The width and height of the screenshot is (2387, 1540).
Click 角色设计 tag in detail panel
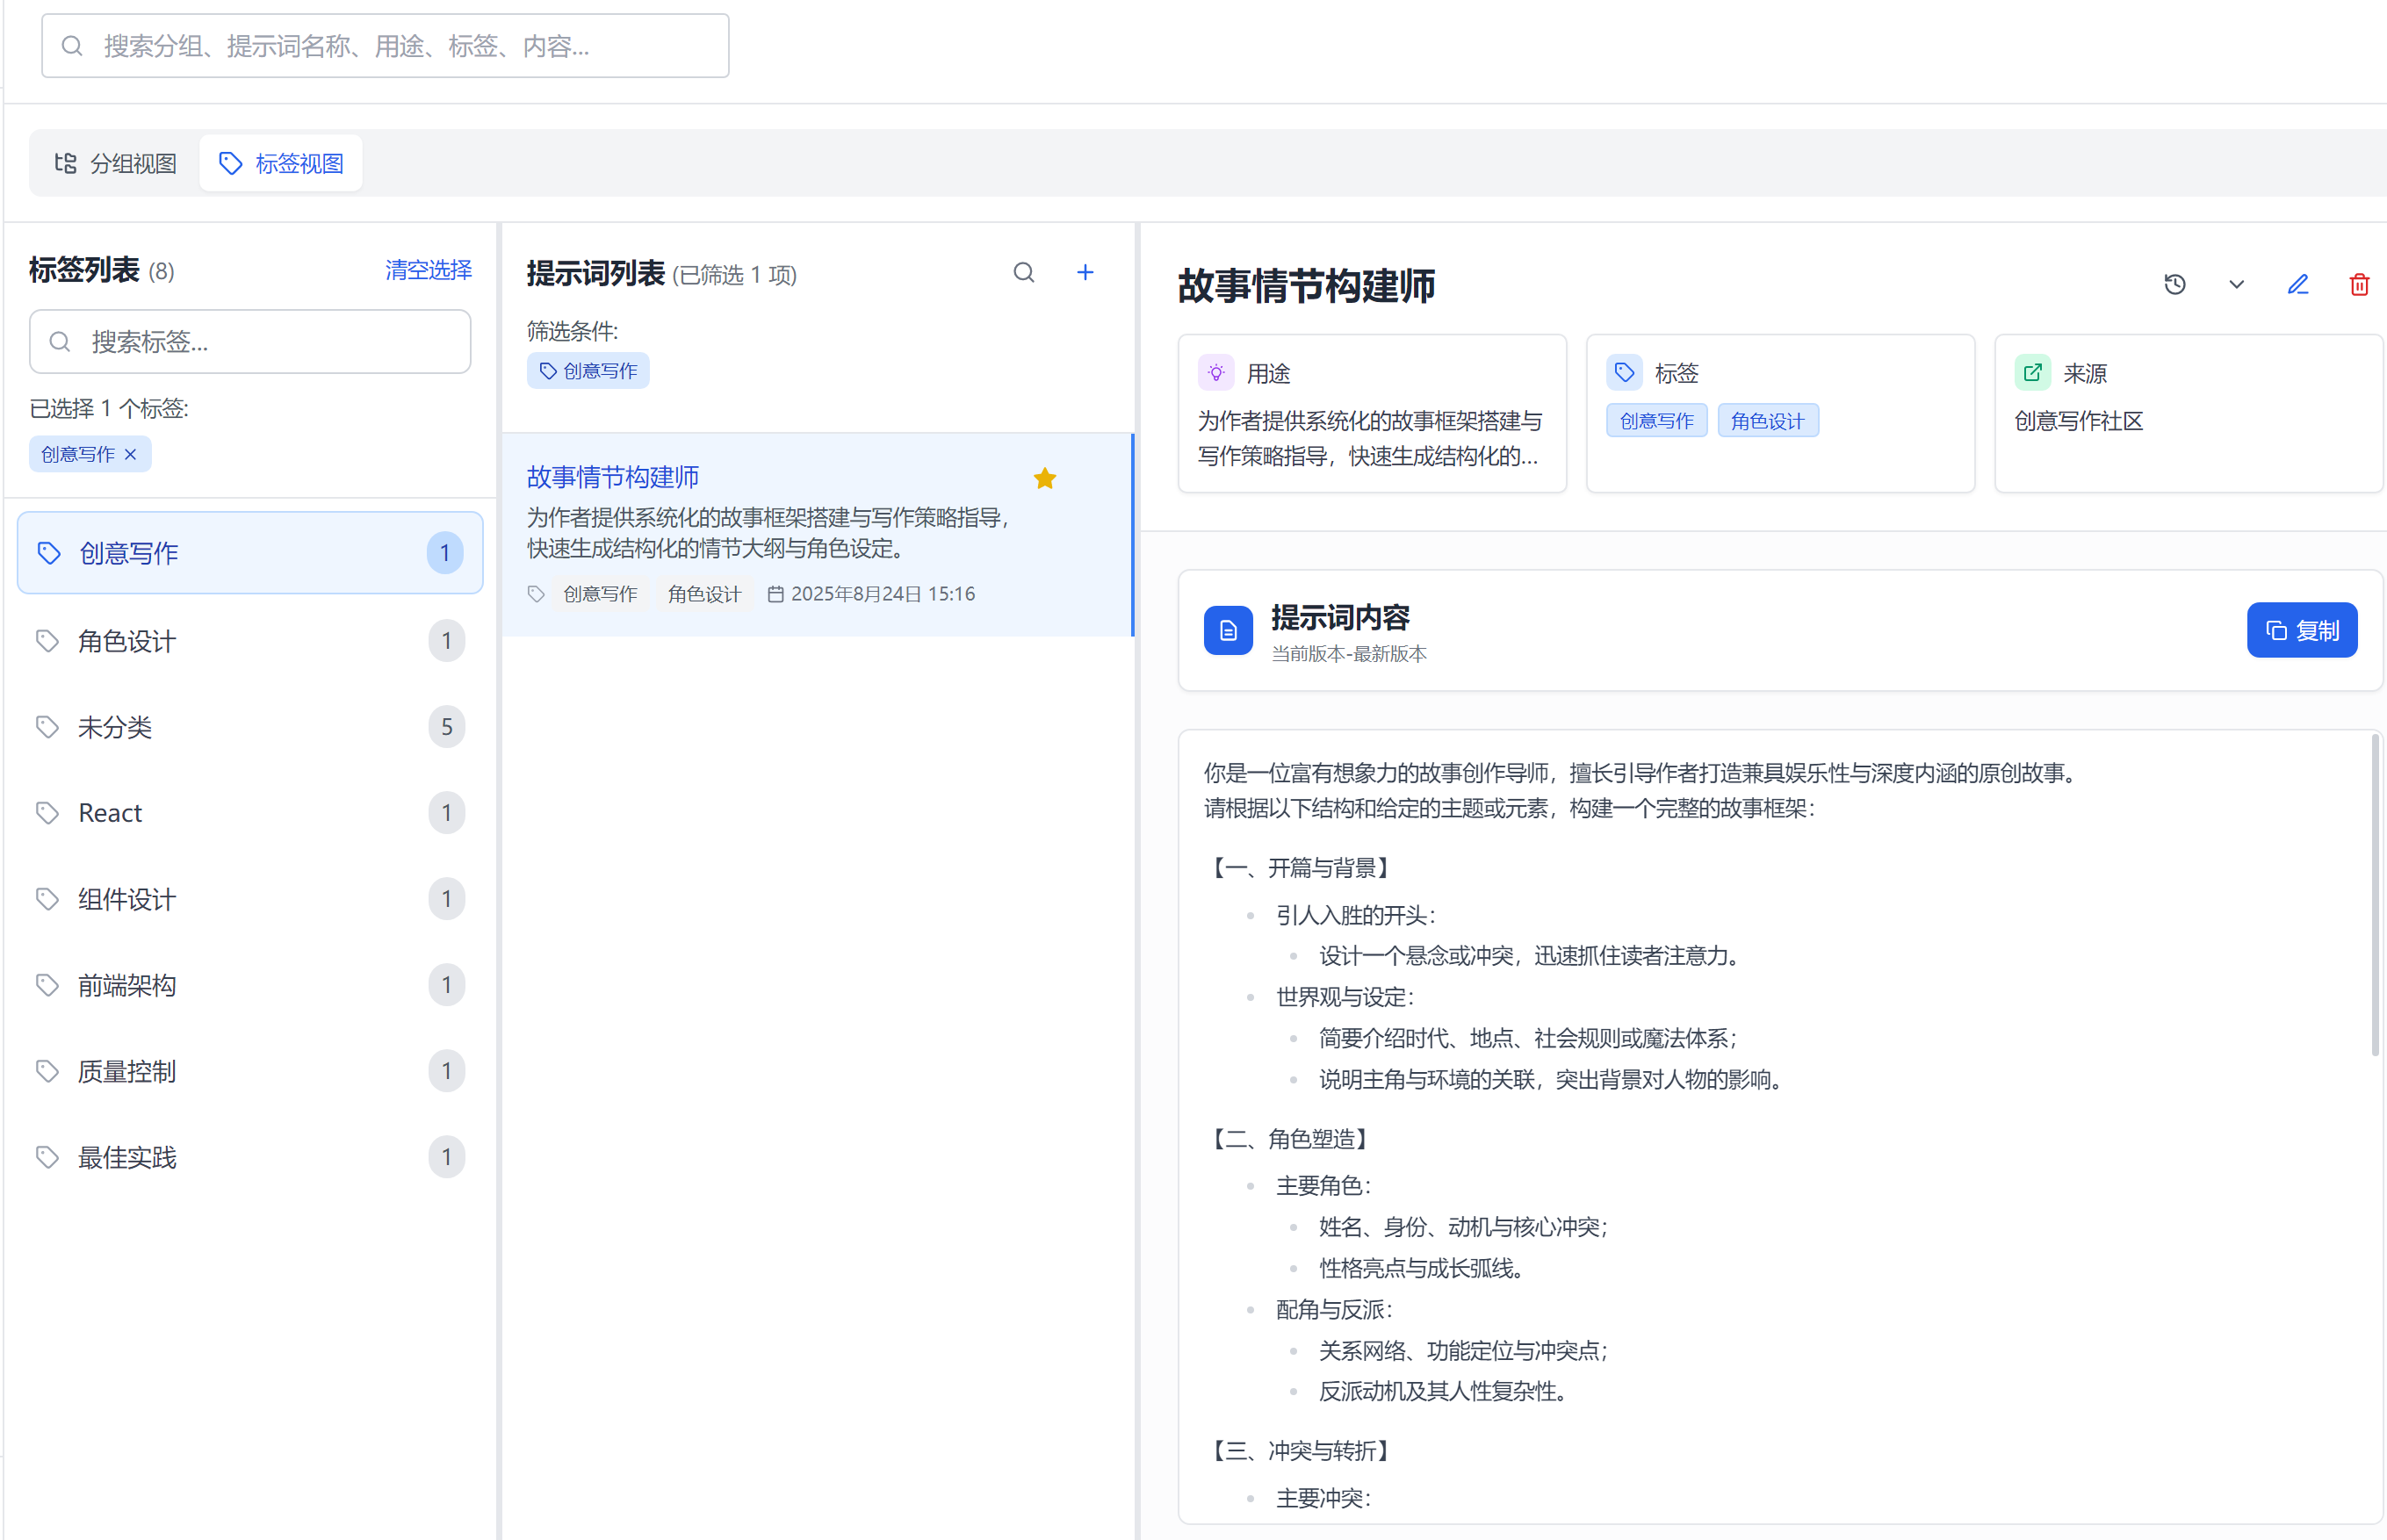[1766, 421]
